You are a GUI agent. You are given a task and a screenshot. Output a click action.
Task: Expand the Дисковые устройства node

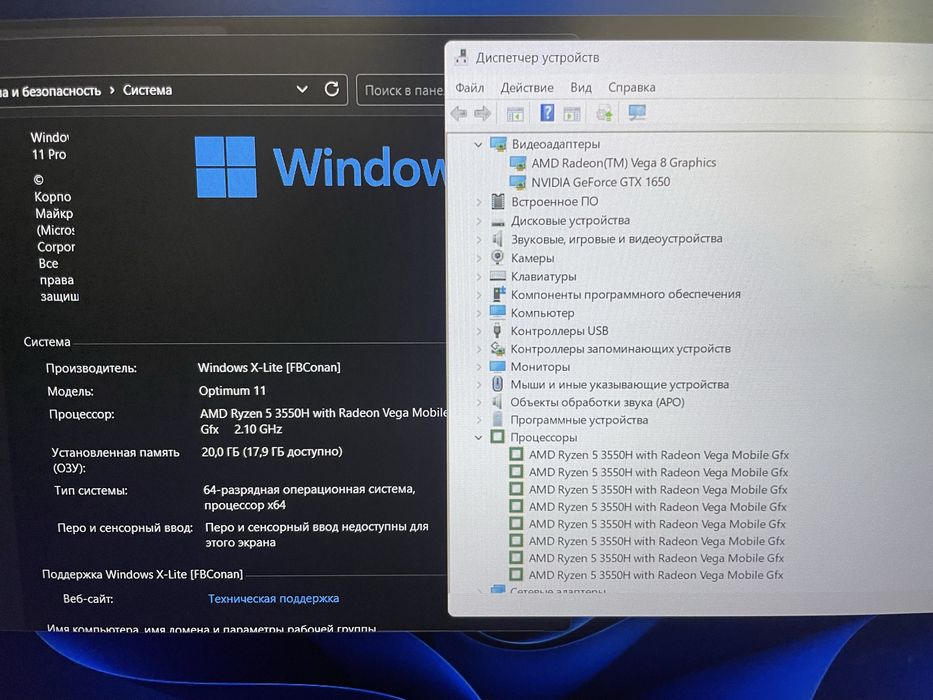pos(478,221)
